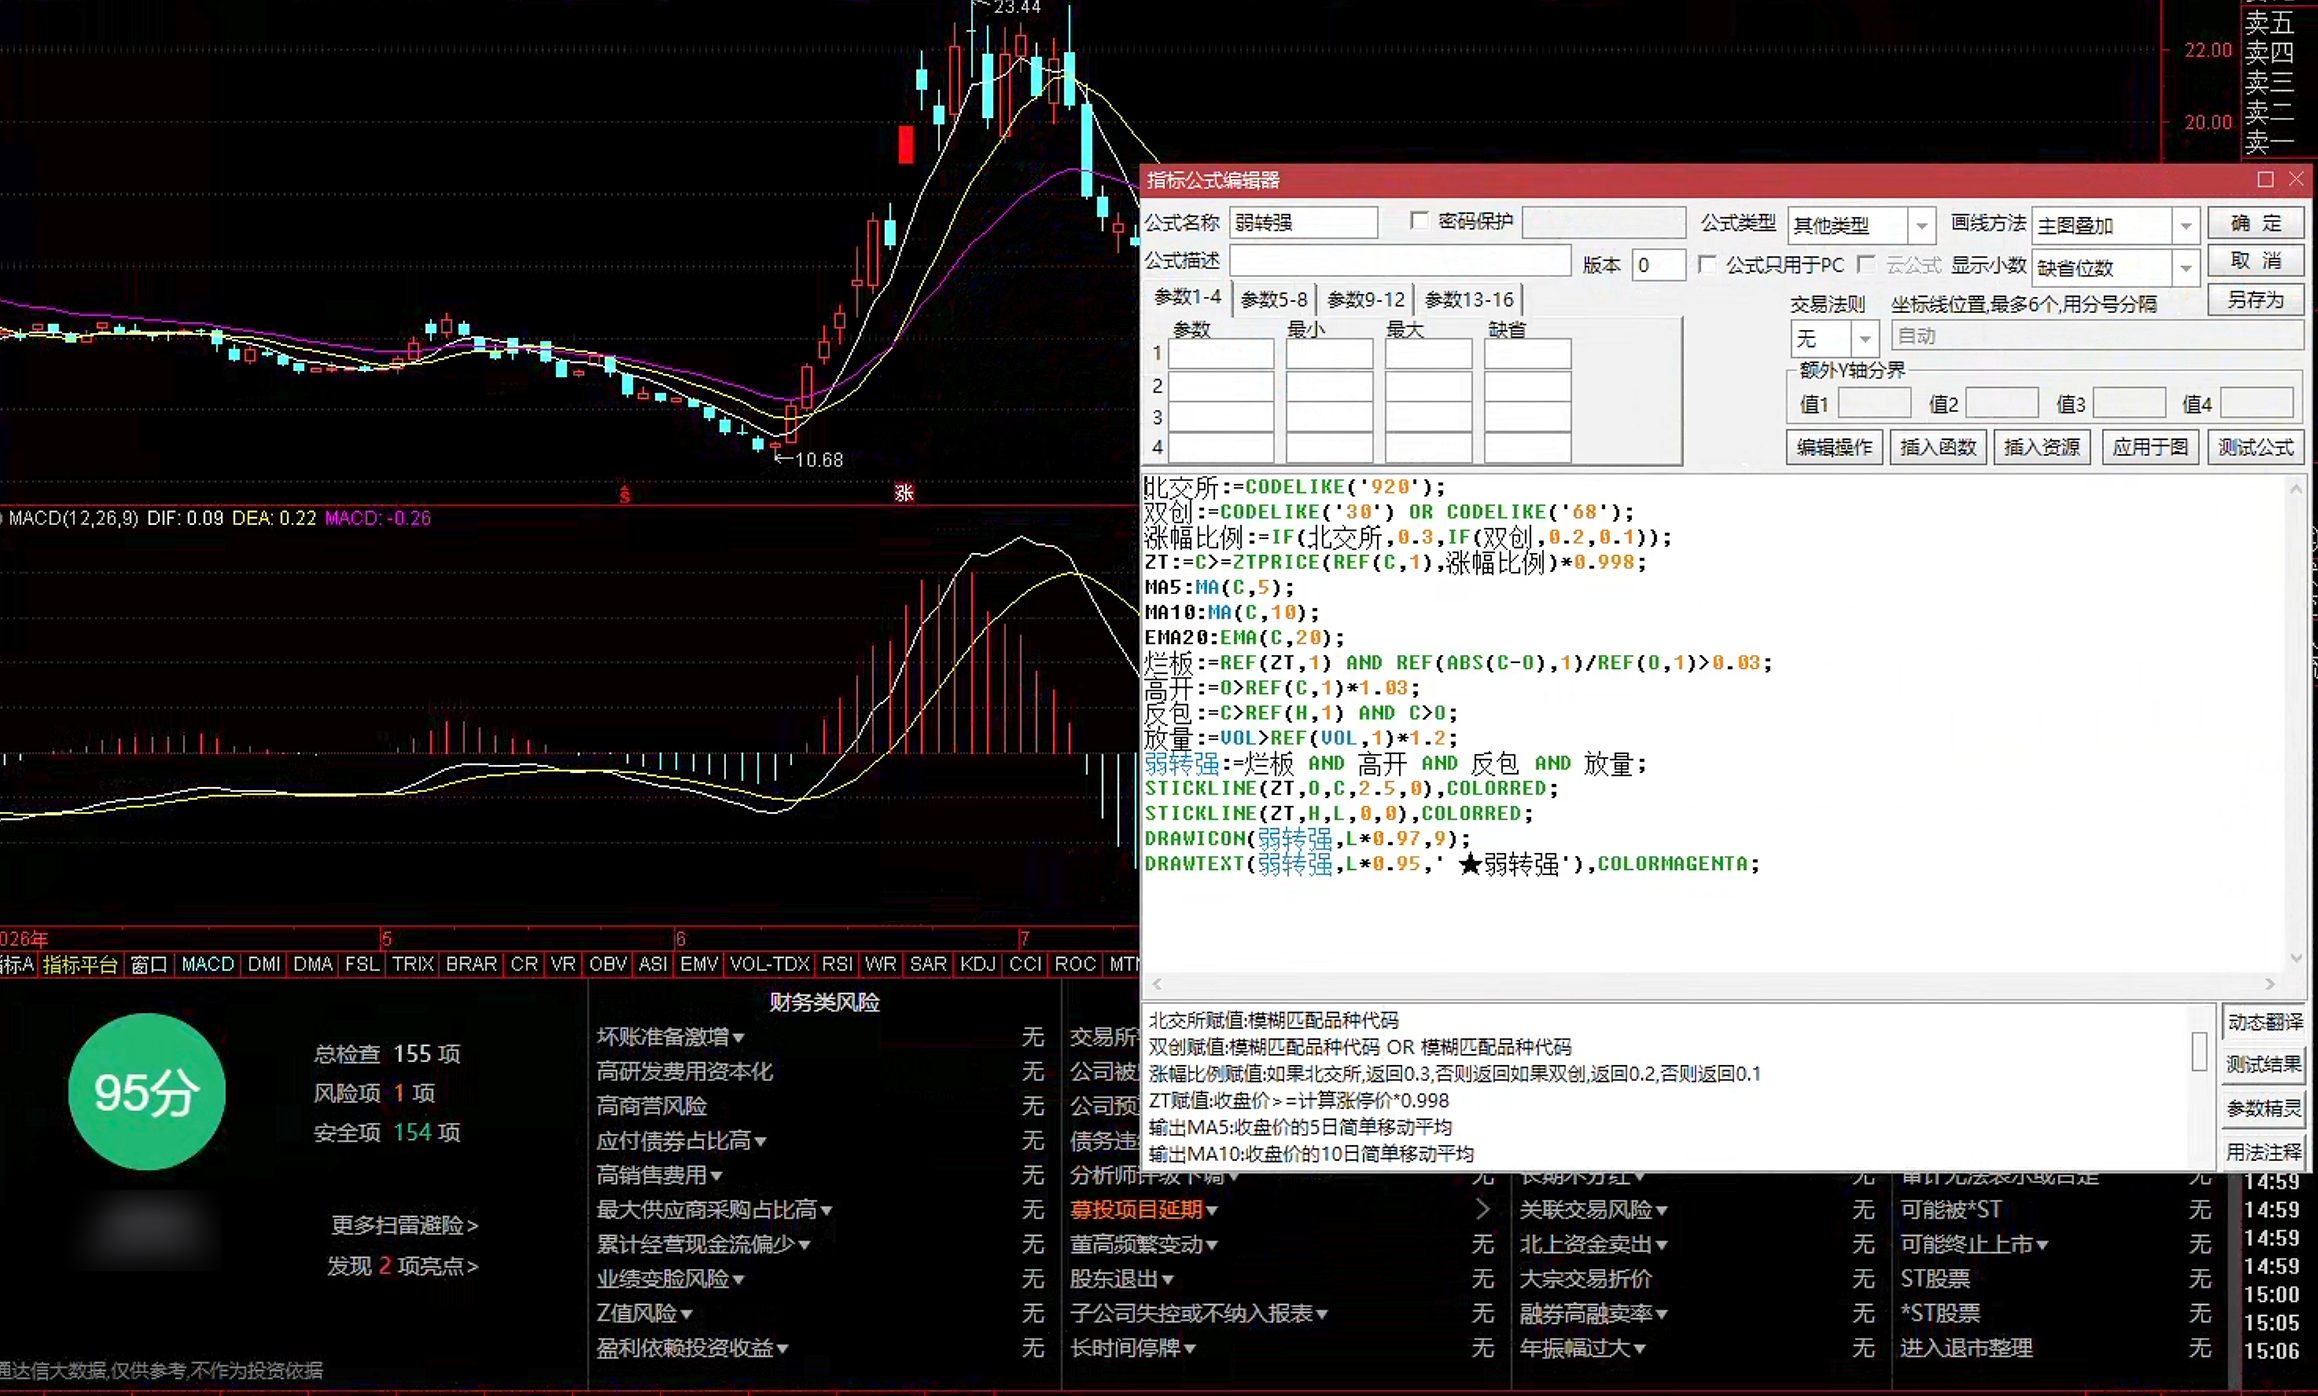Open the 交易法则 dropdown
Screen dimensions: 2318x1396
coord(1865,339)
